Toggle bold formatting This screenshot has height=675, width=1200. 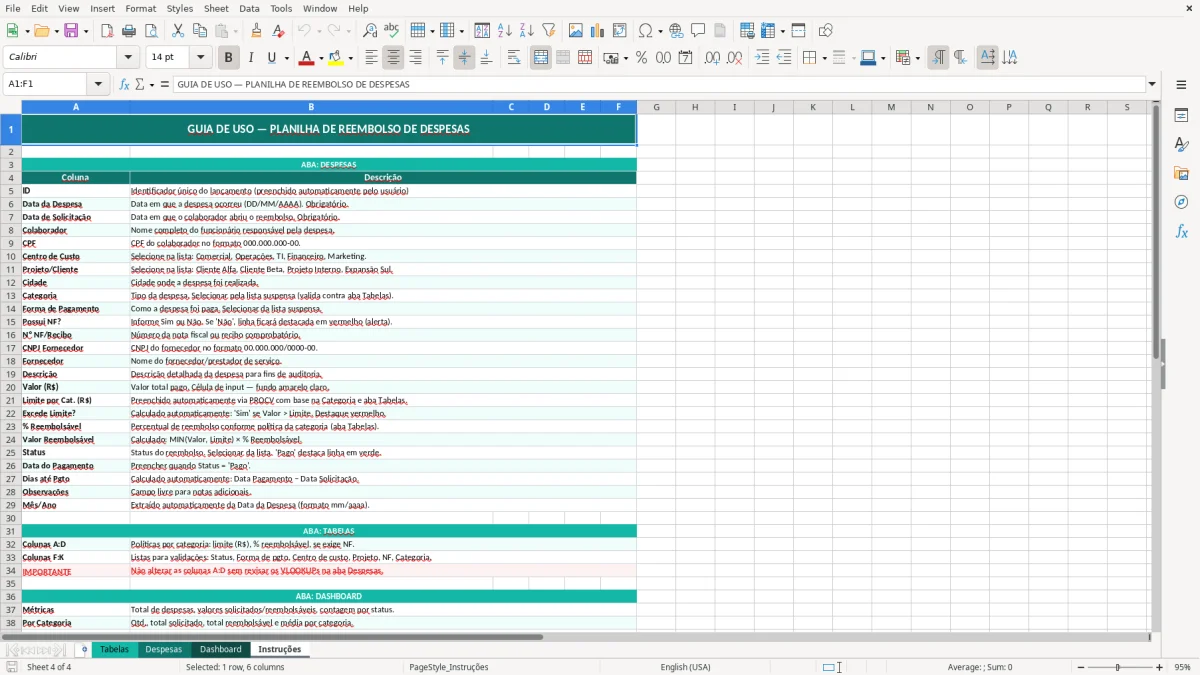(x=229, y=58)
